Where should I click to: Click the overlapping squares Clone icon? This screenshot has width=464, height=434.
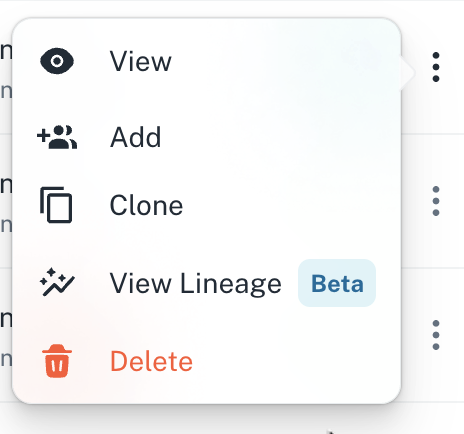(x=56, y=205)
